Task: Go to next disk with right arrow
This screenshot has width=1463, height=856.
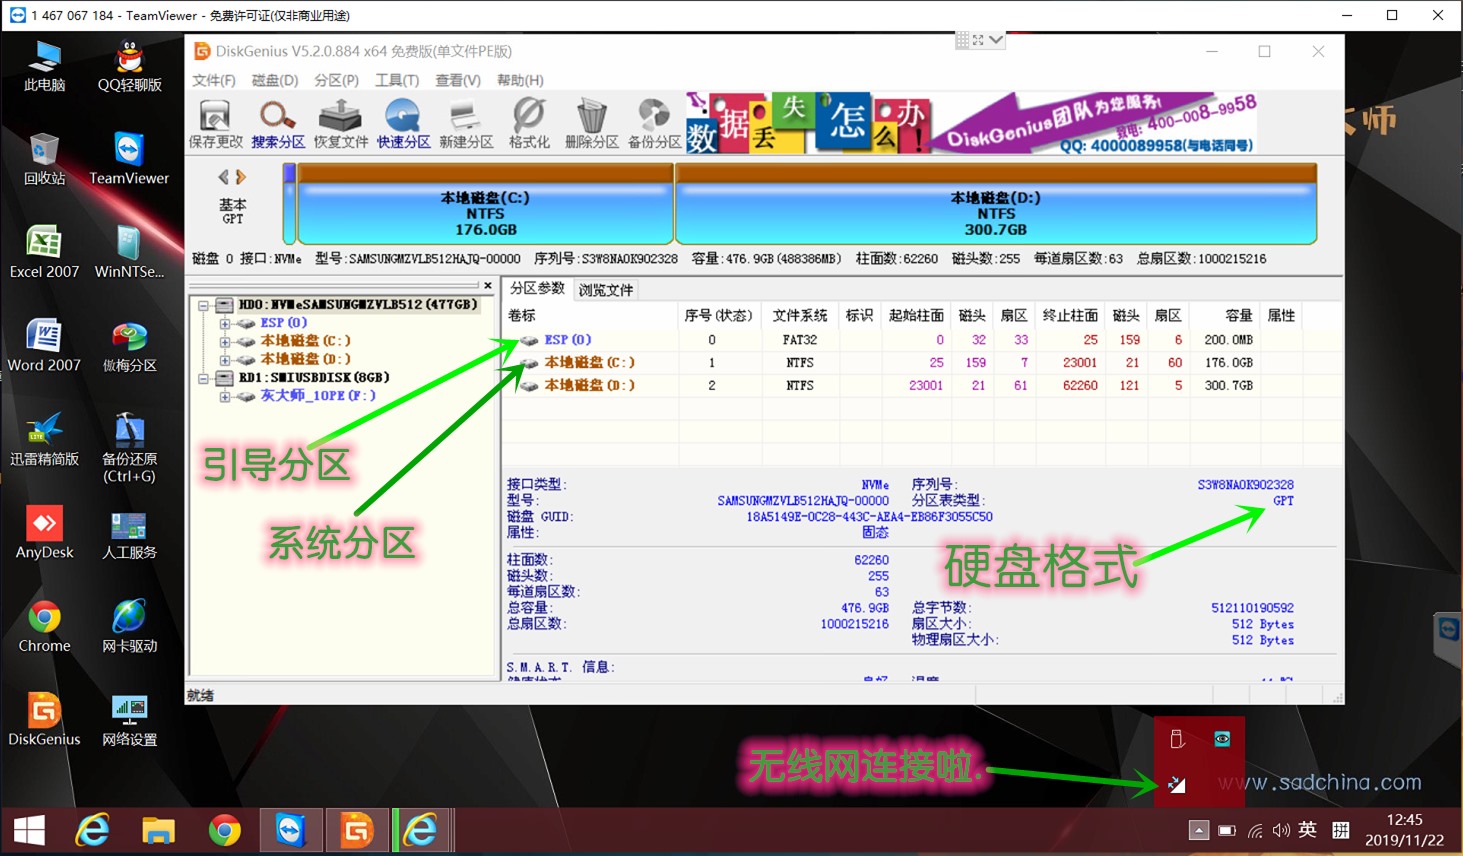Action: pyautogui.click(x=240, y=177)
